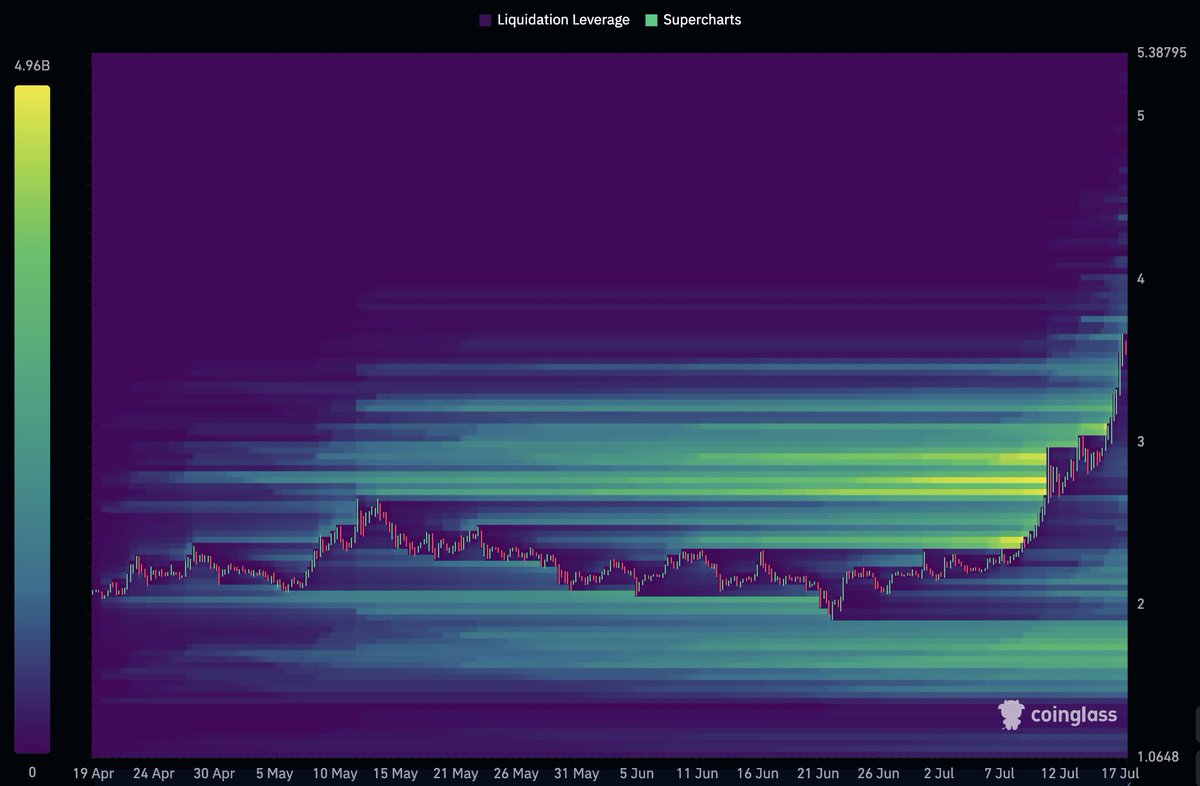
Task: Click the 12 Jul date label
Action: pos(1060,774)
